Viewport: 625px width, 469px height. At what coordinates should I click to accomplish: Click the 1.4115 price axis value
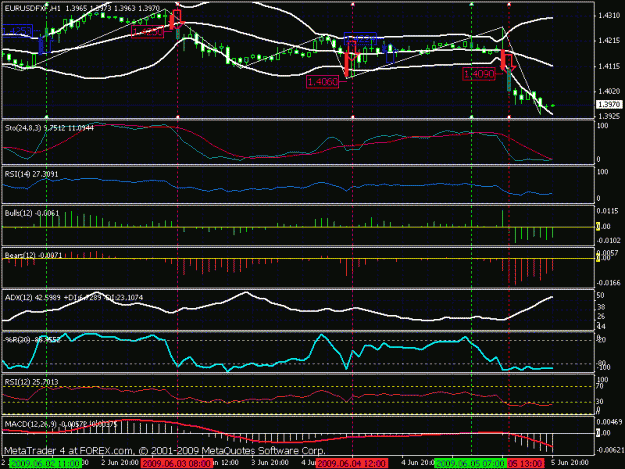609,66
